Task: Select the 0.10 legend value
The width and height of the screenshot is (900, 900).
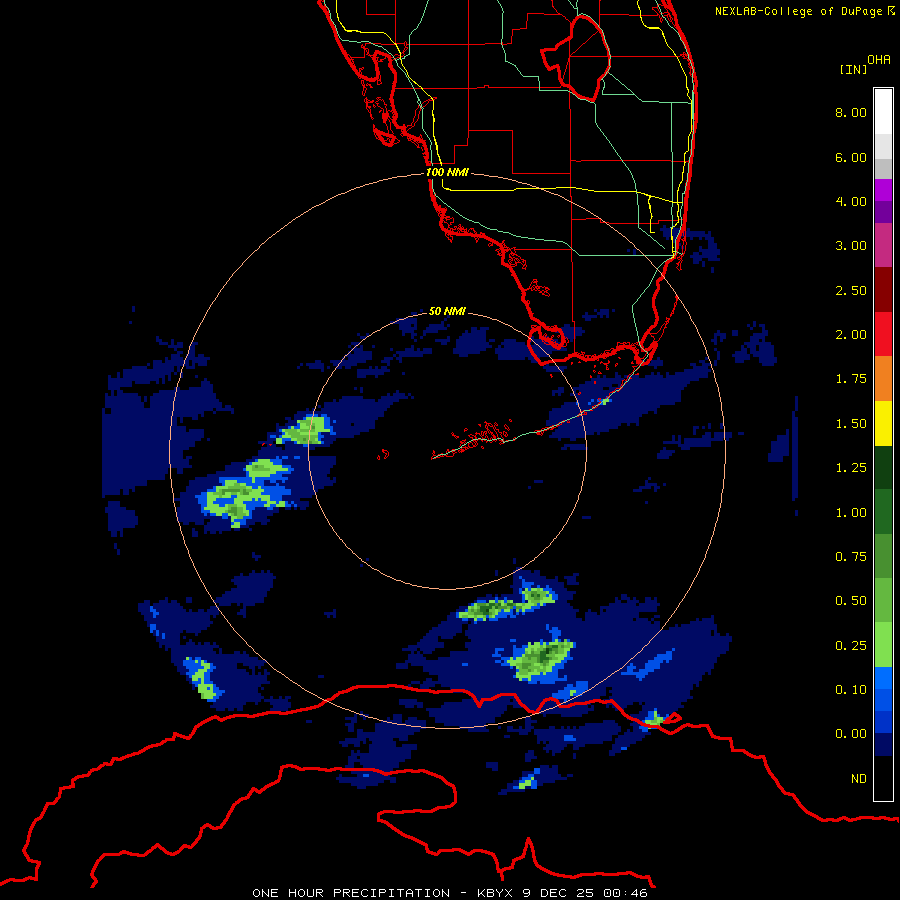Action: pos(851,690)
